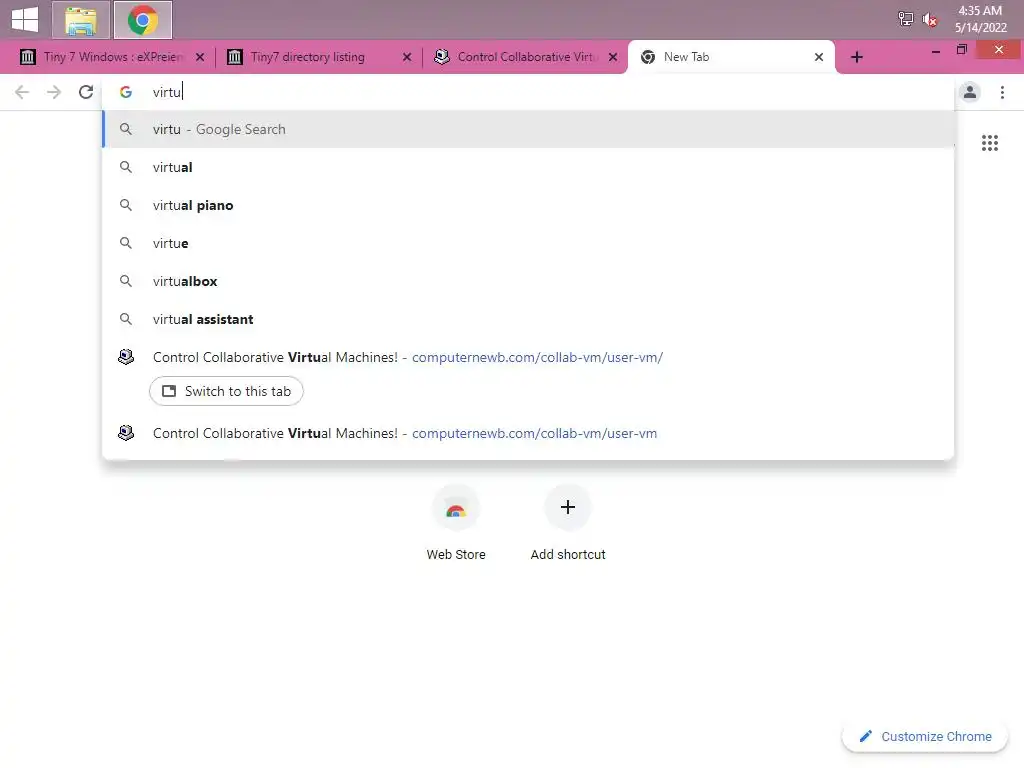The width and height of the screenshot is (1024, 768).
Task: Select the virtual suggestion
Action: [x=528, y=167]
